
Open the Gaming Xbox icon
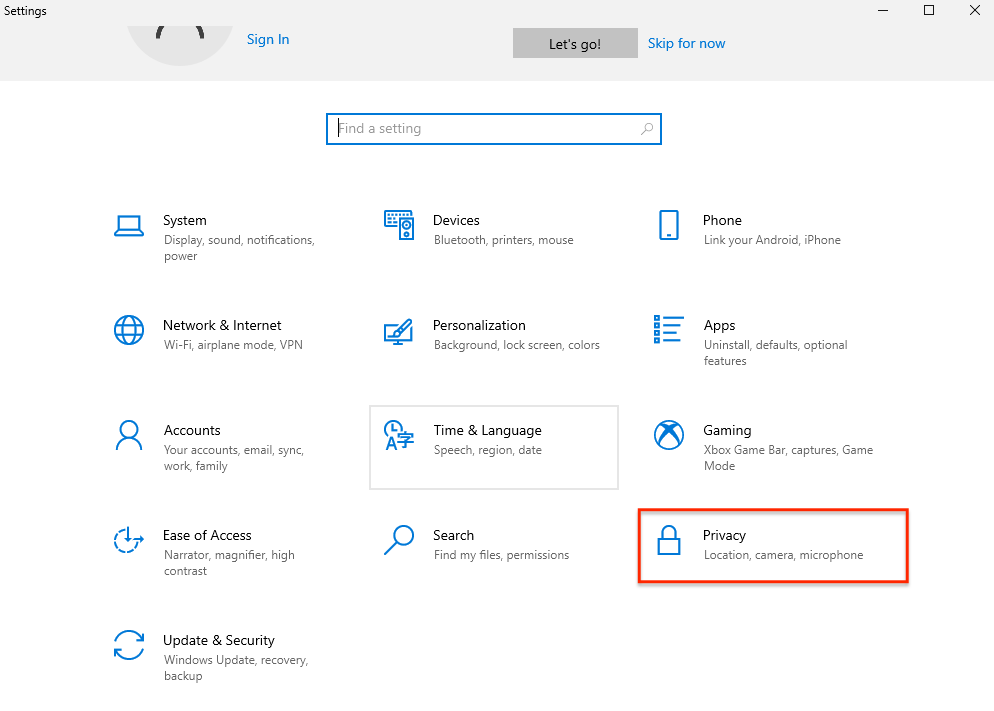tap(669, 435)
